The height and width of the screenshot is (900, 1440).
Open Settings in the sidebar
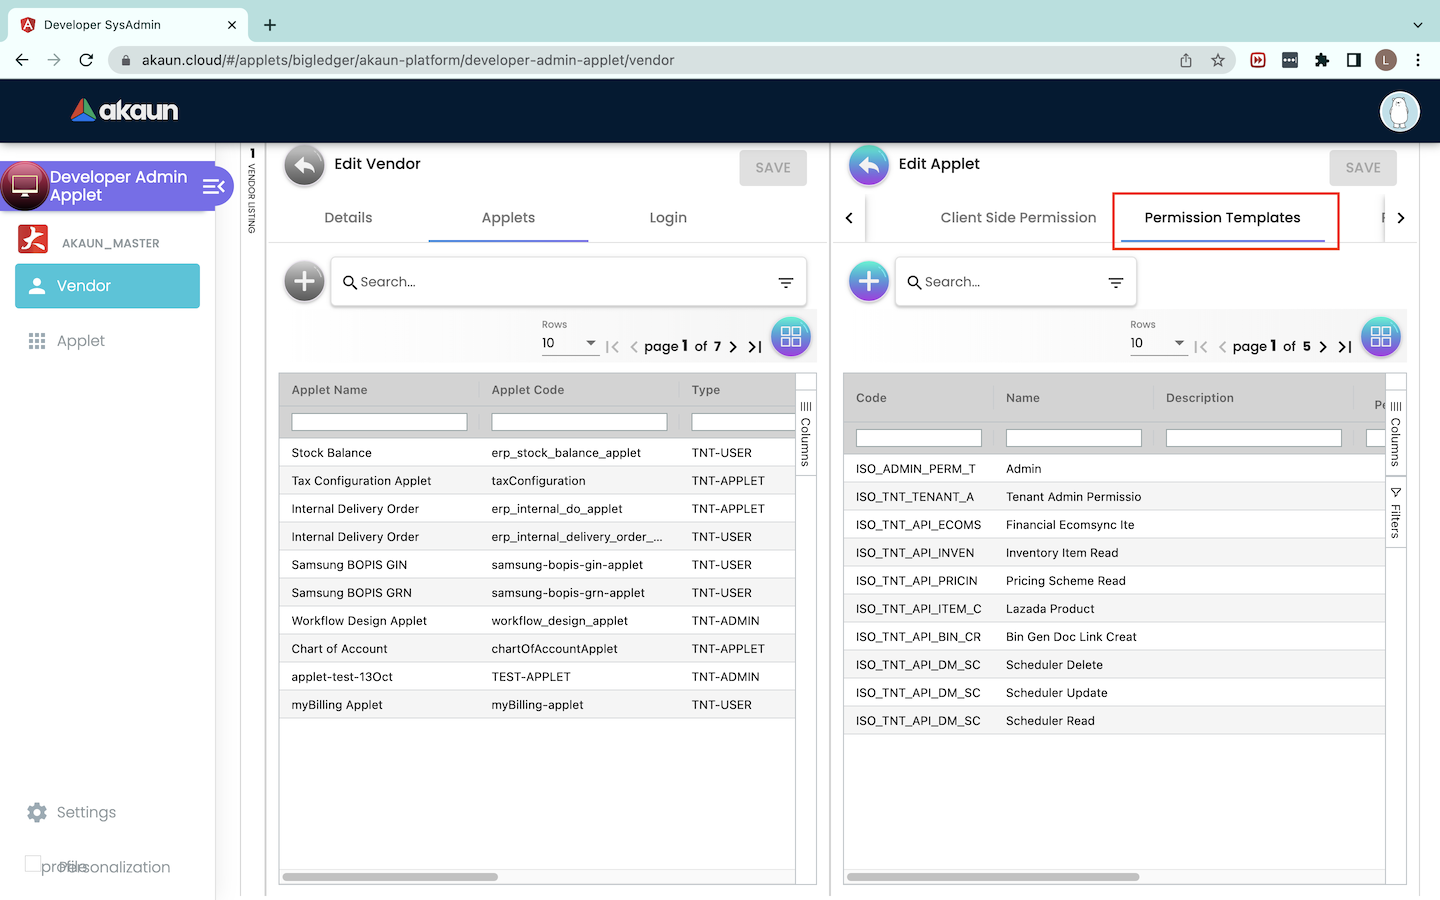(86, 812)
